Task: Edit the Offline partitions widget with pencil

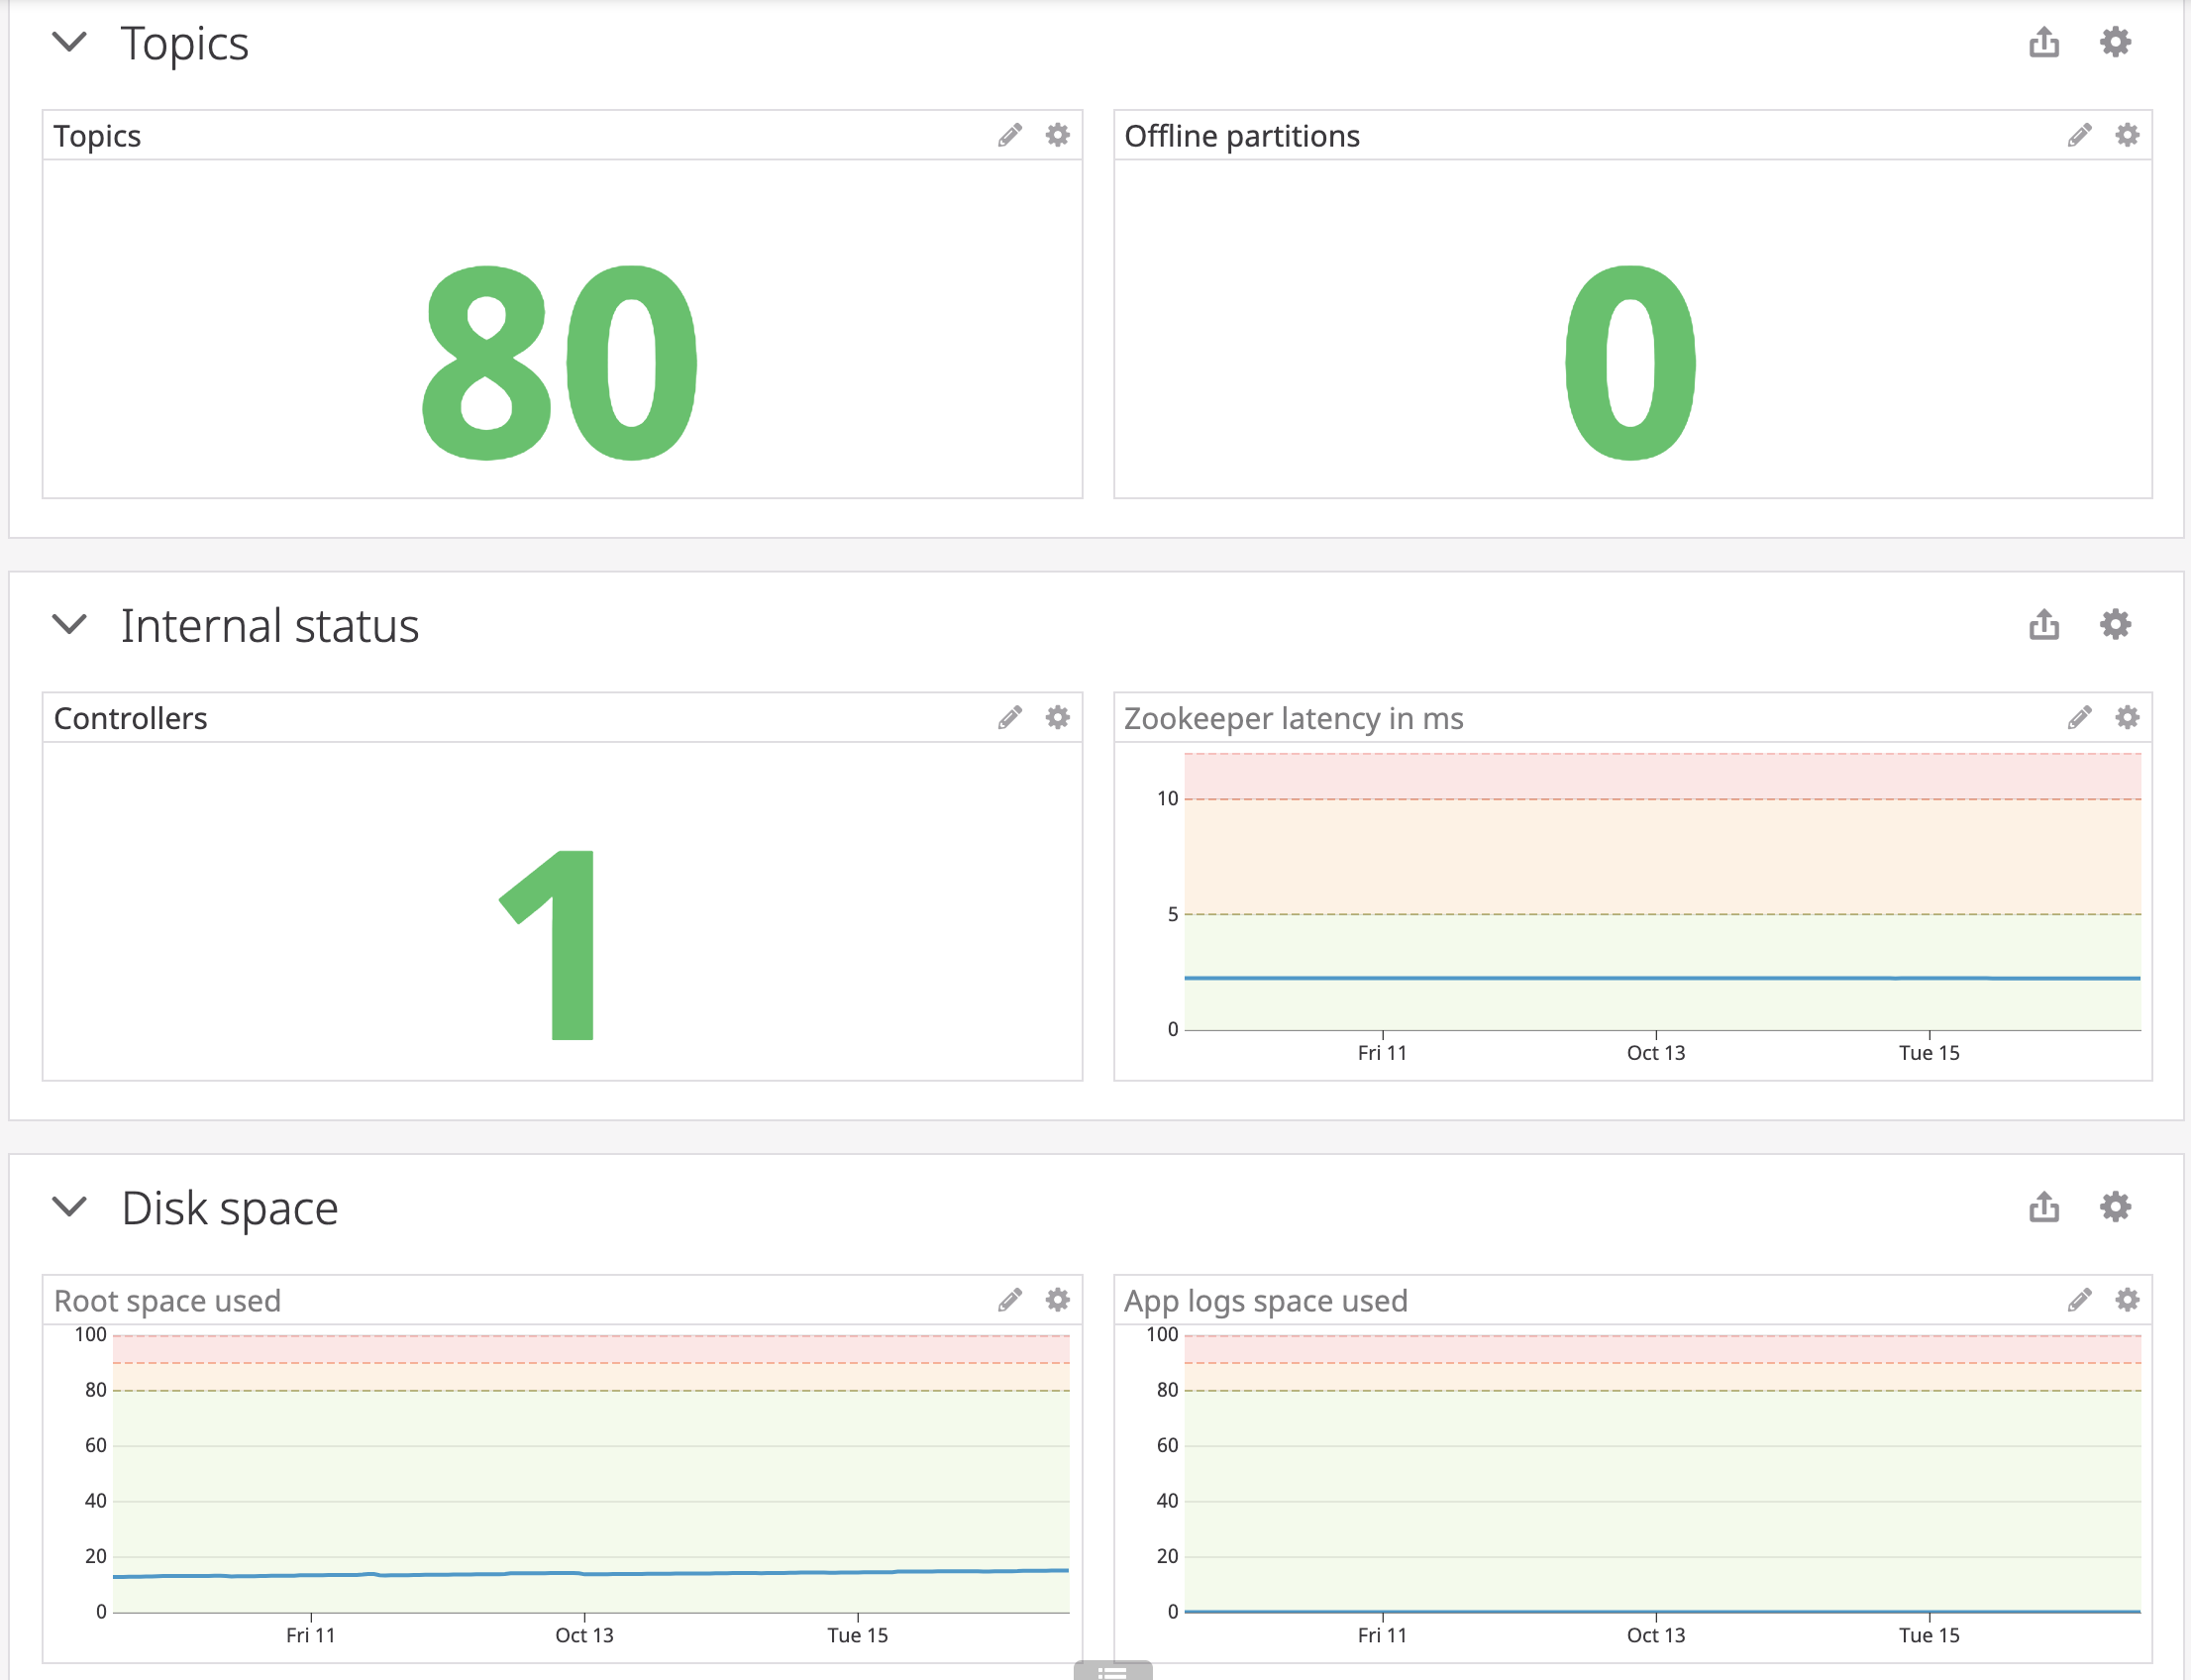Action: point(2080,135)
